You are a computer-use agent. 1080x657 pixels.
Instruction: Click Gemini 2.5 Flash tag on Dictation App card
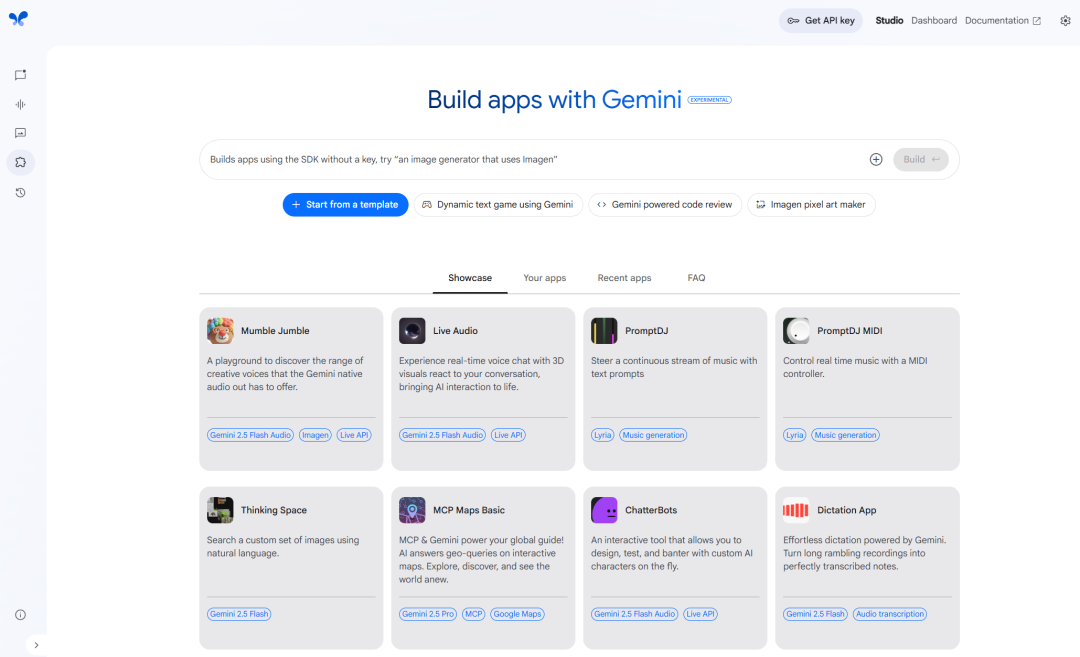click(x=816, y=614)
